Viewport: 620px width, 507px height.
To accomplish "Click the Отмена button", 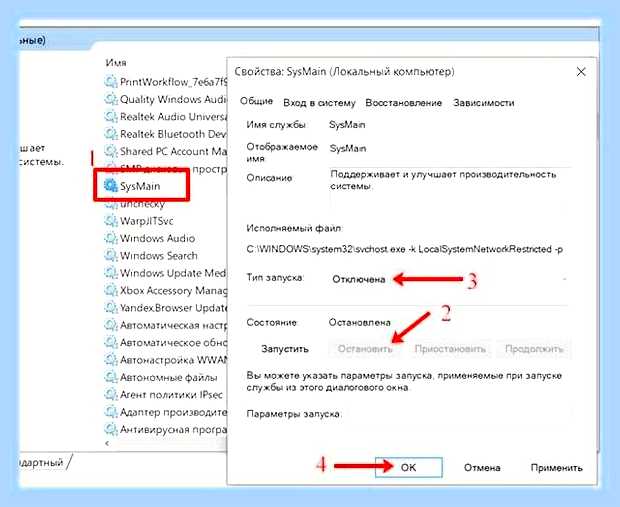I will tap(482, 468).
